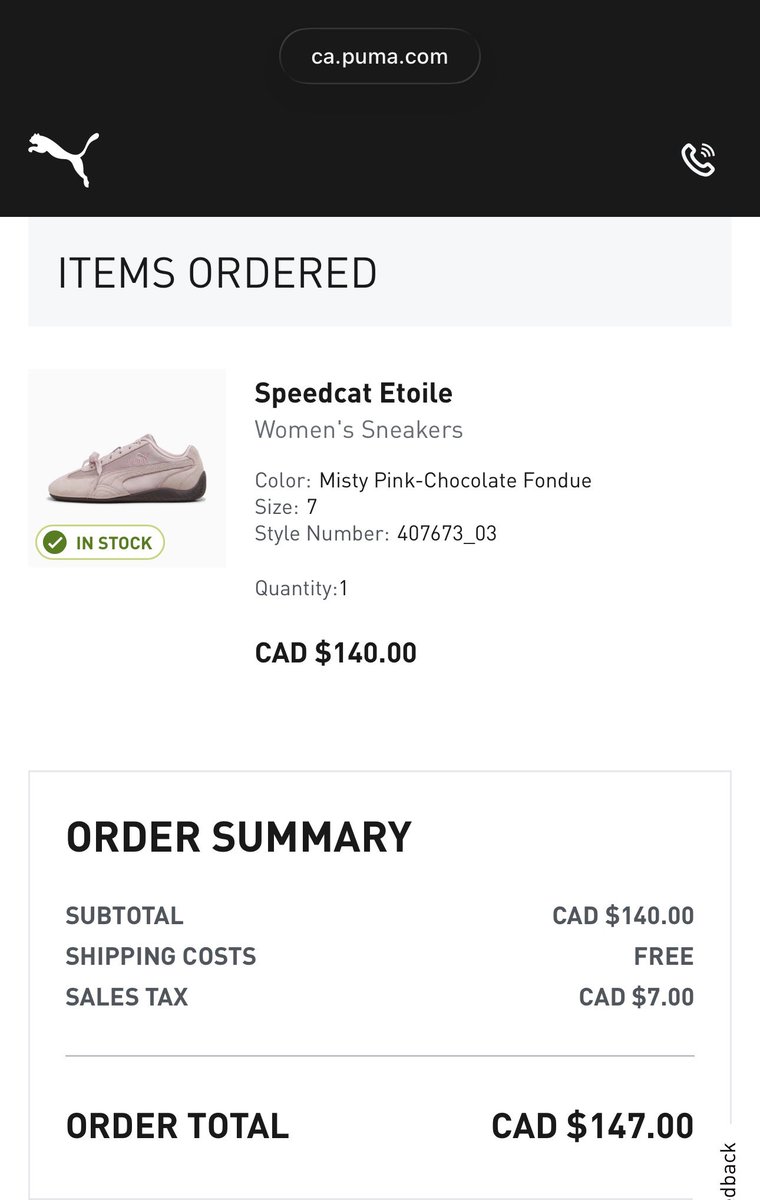Click the item price CAD $140.00
This screenshot has width=760, height=1200.
[x=336, y=653]
